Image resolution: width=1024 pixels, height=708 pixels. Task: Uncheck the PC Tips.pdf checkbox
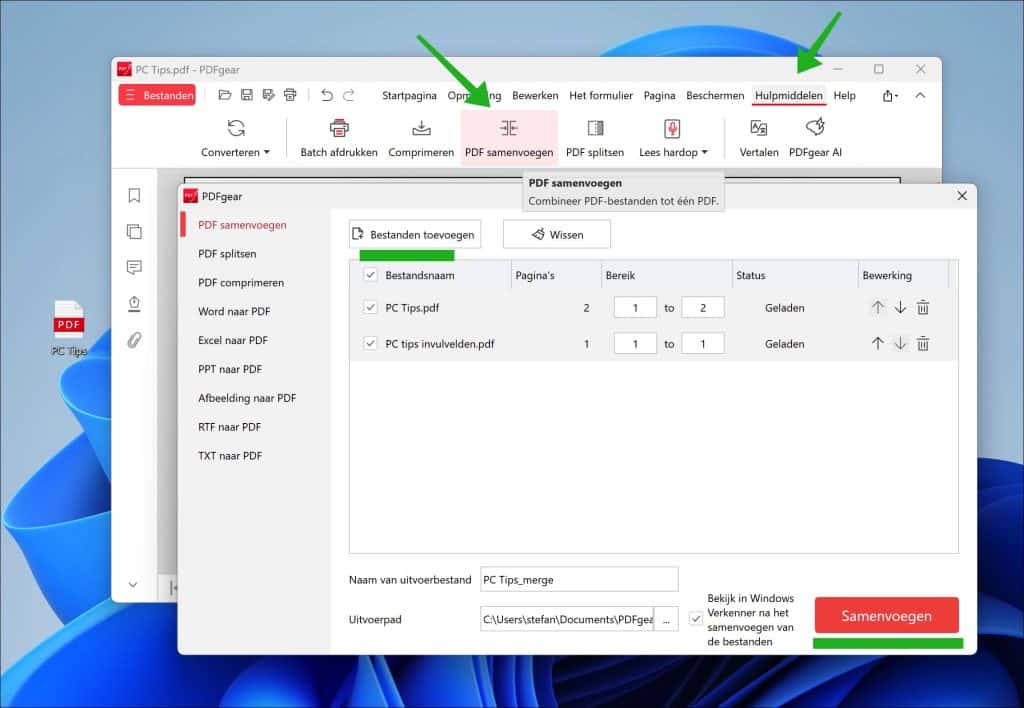coord(370,307)
